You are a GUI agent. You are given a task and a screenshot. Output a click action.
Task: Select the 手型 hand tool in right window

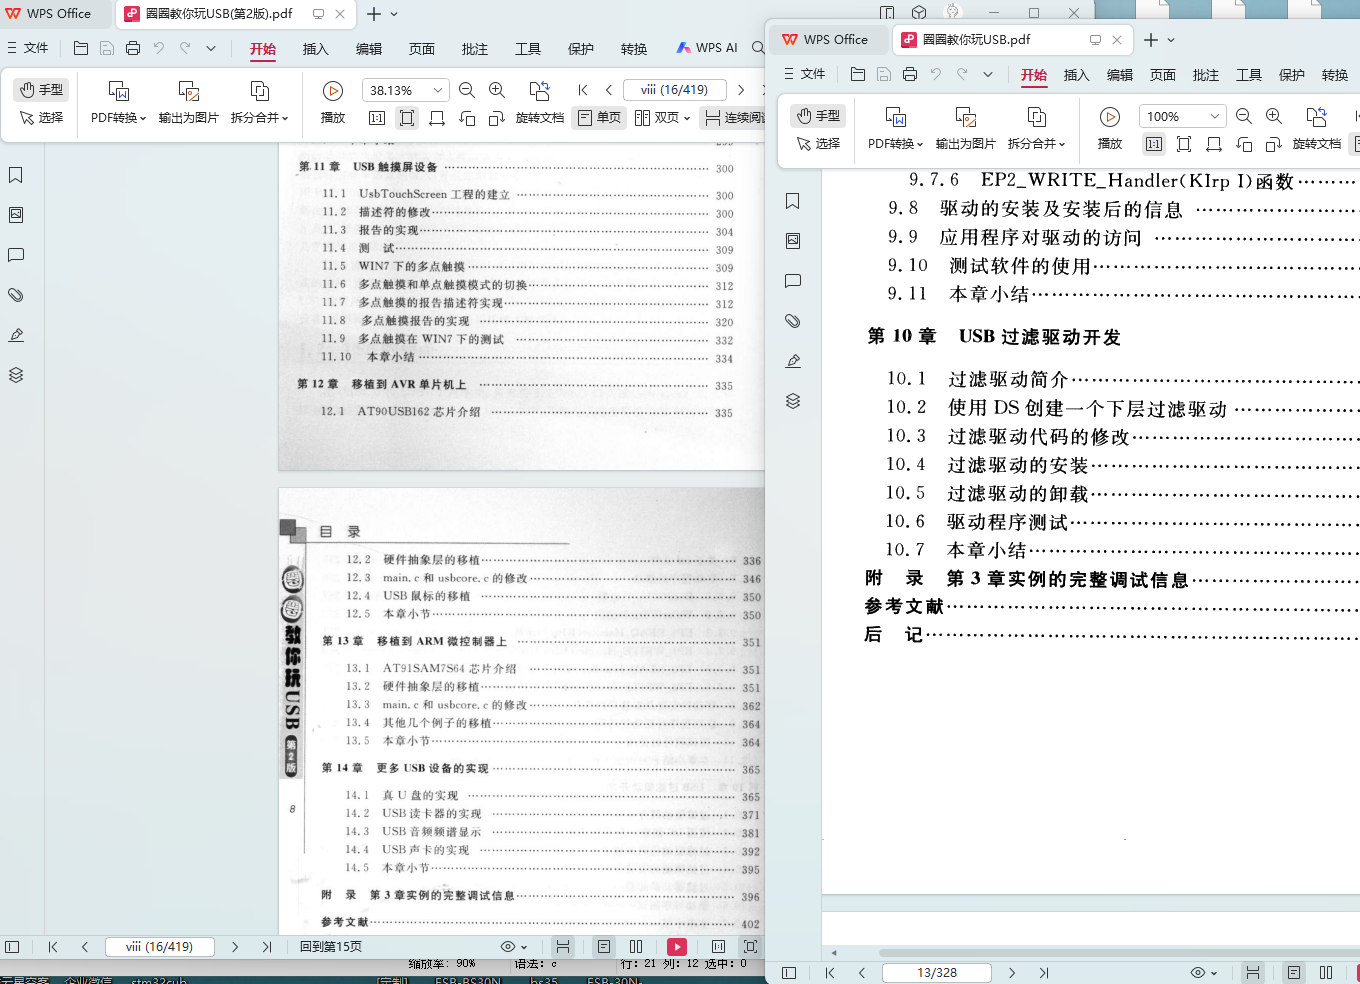818,116
